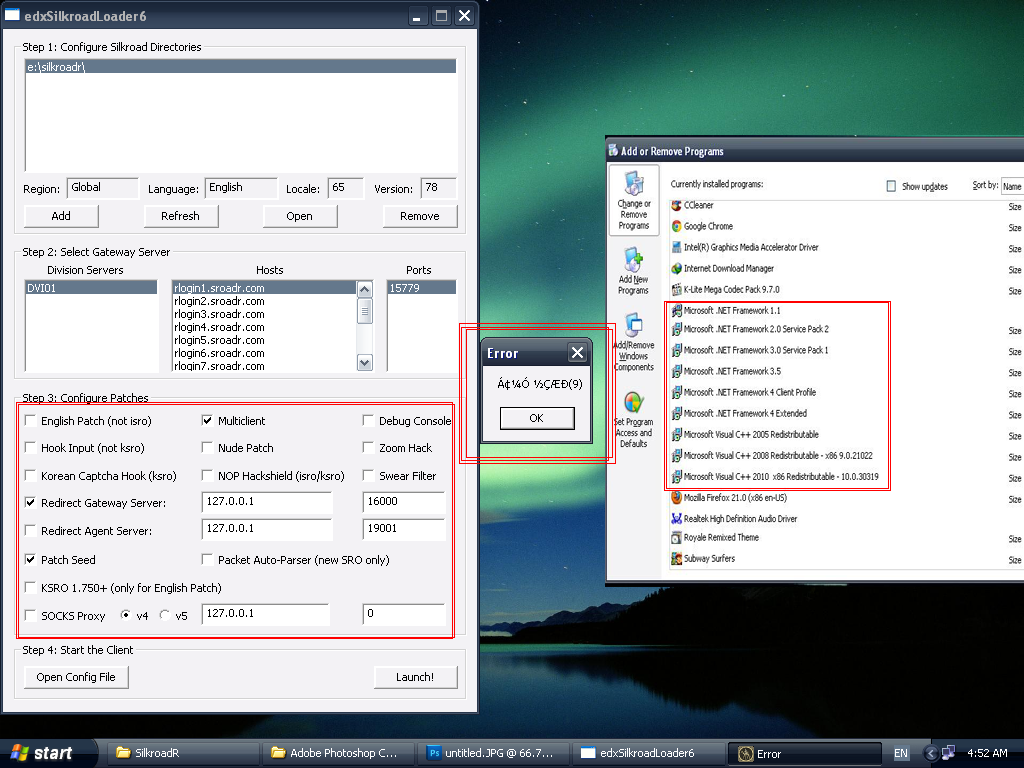Switch to edxSilkroadLoader6 taskbar item
This screenshot has height=768, width=1024.
click(x=649, y=753)
